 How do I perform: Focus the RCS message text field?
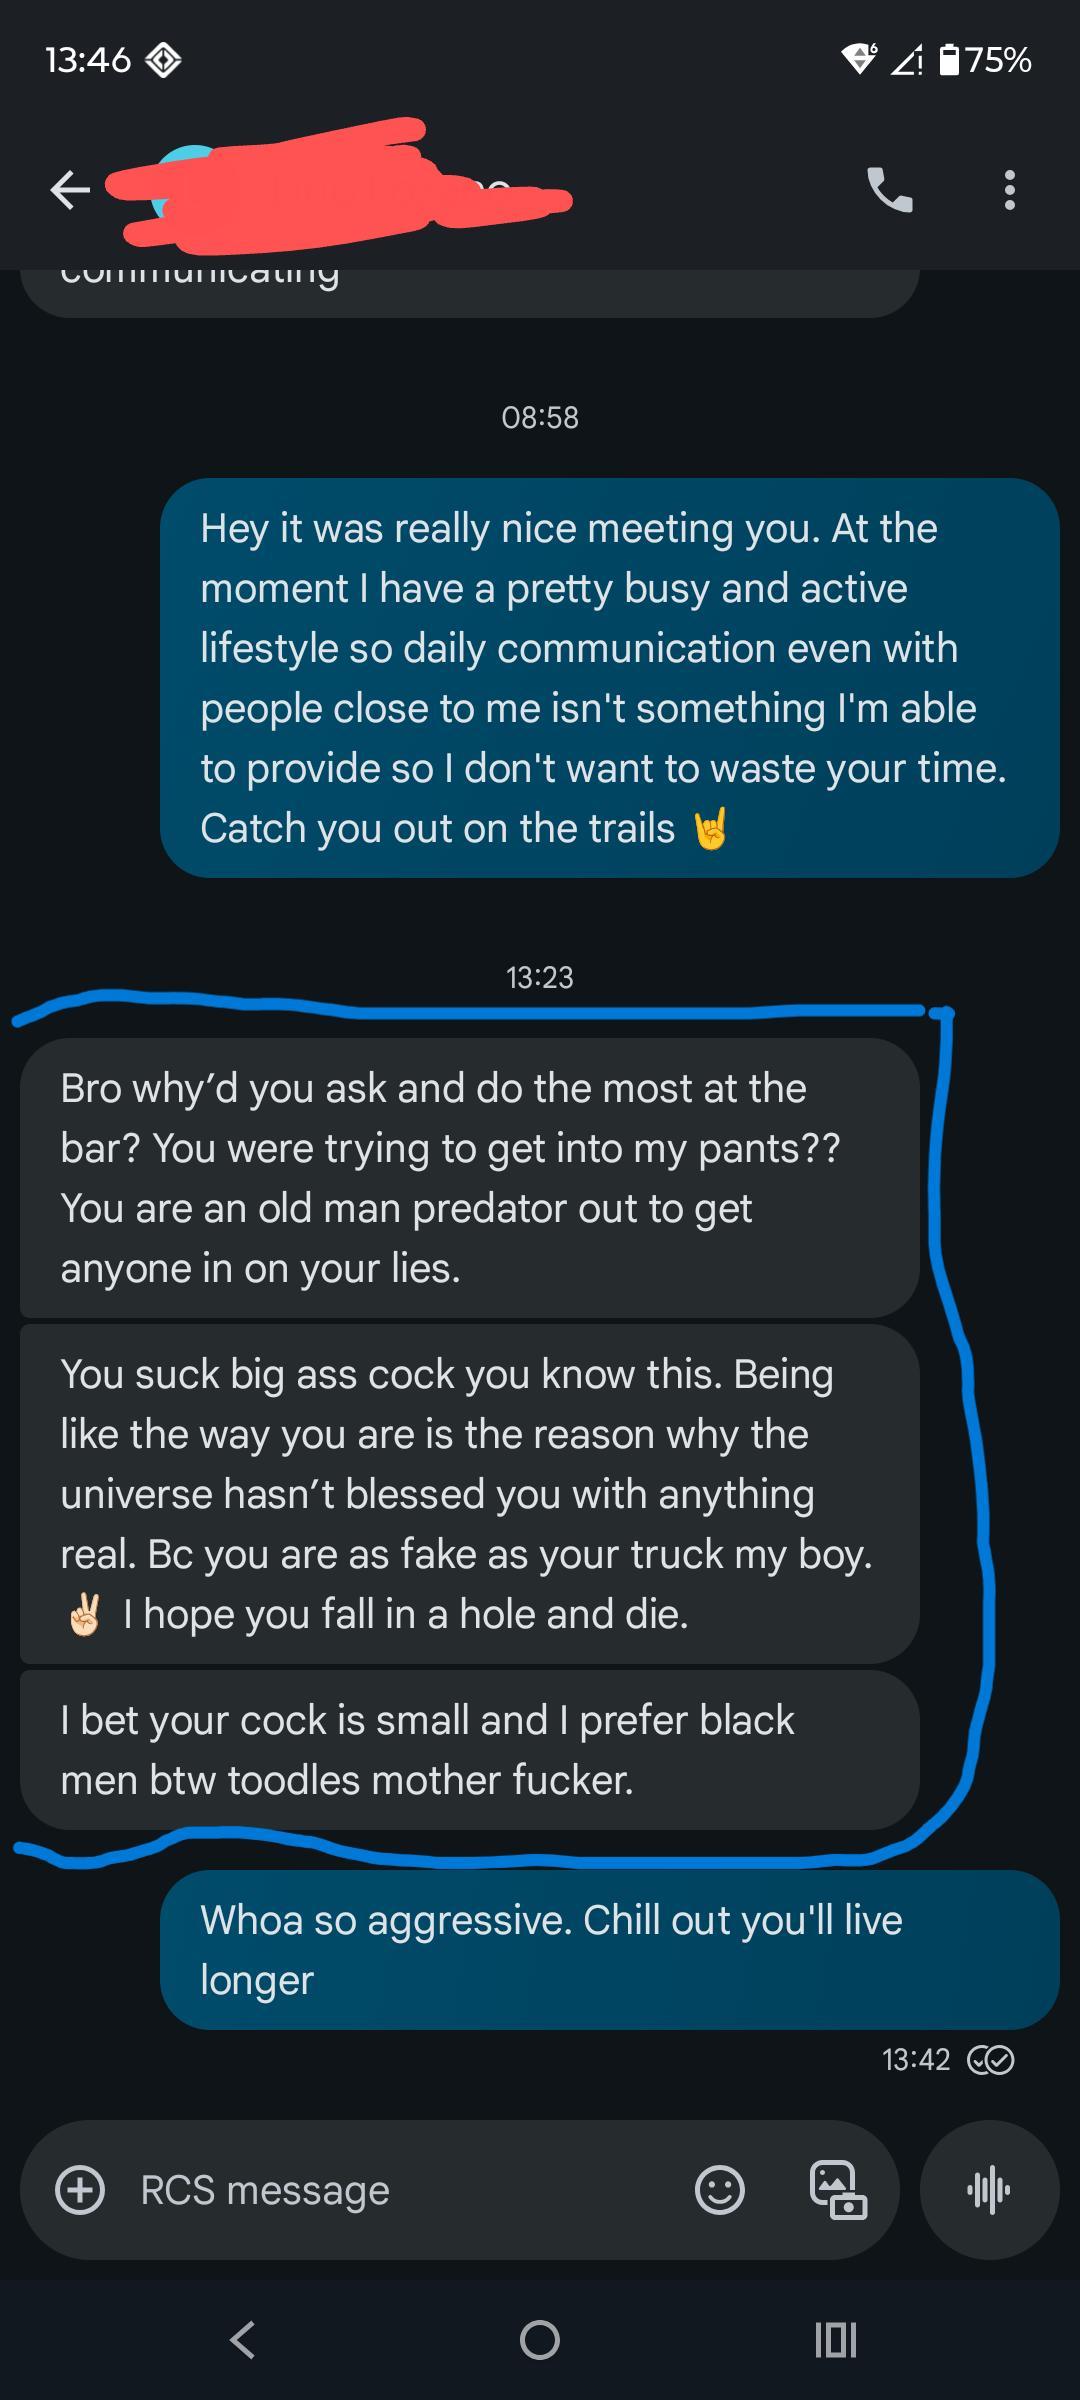coord(400,2190)
